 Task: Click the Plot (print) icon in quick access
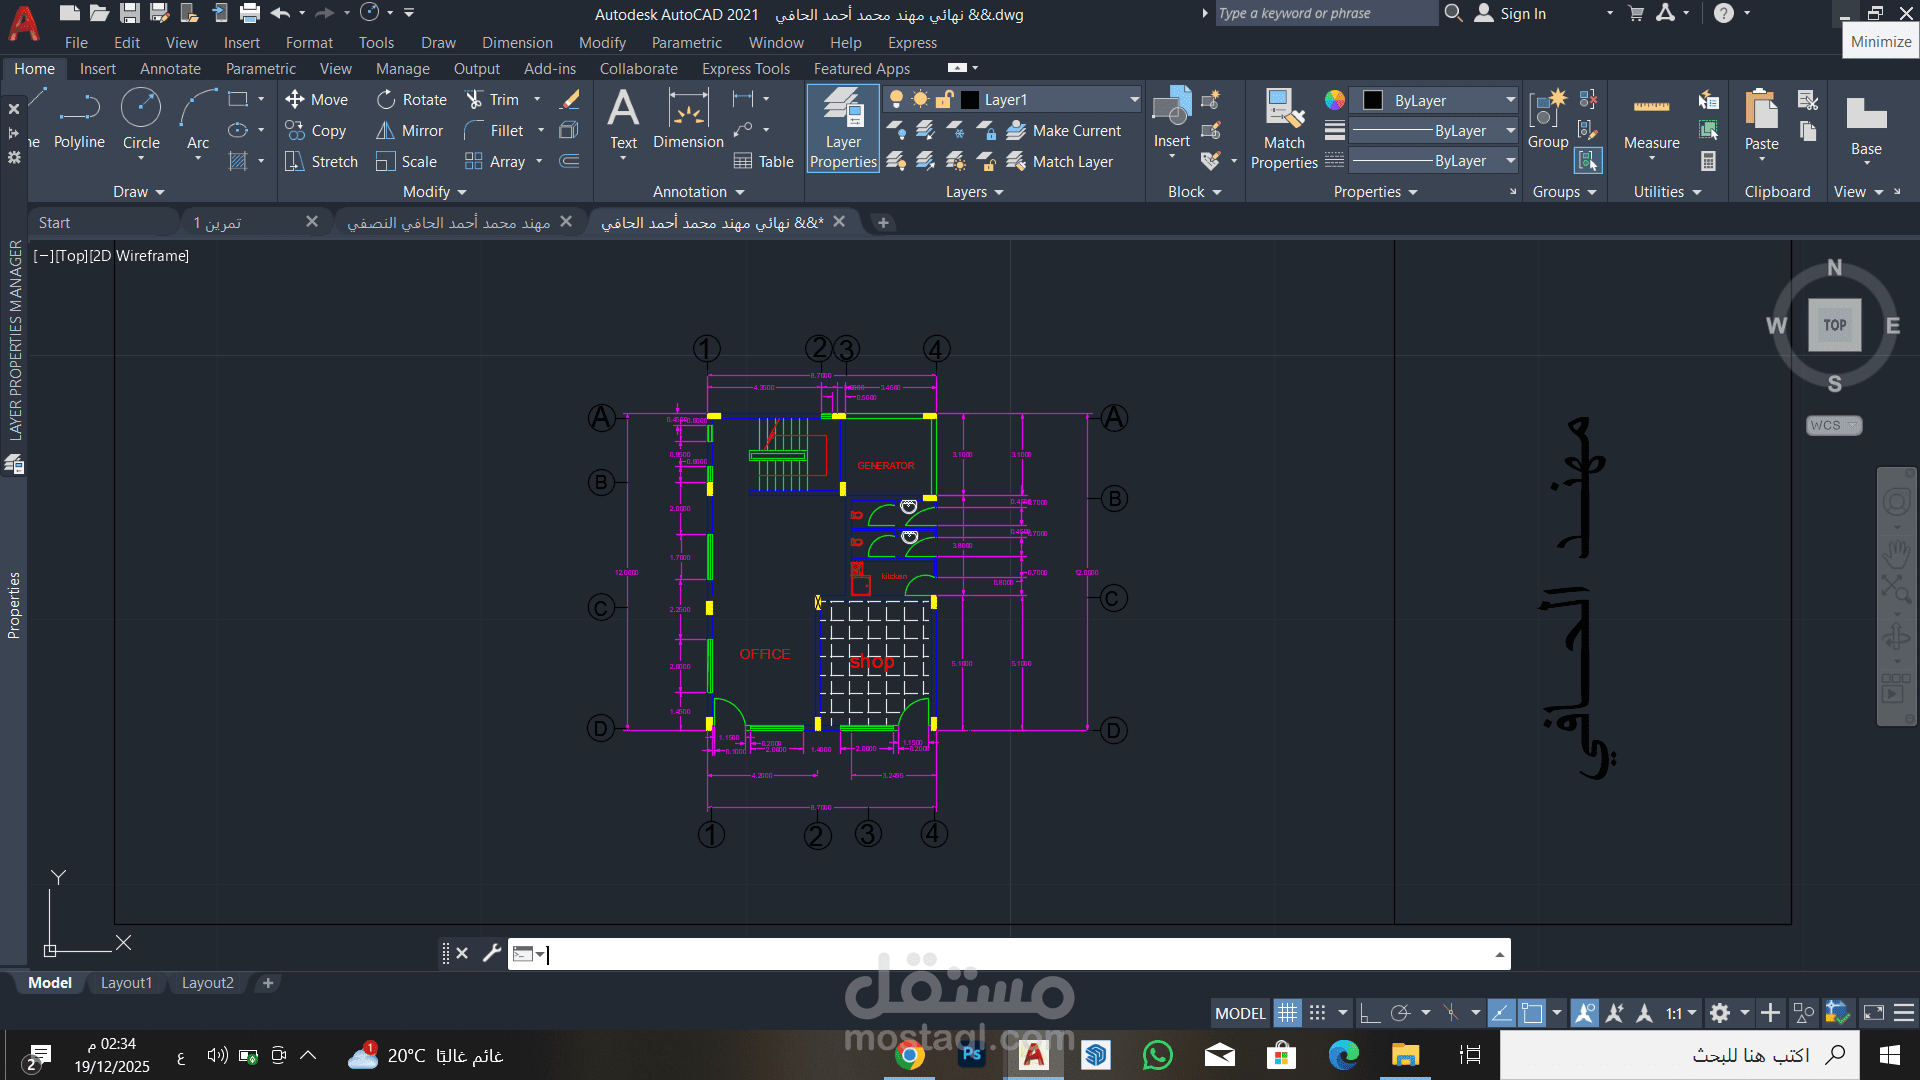pyautogui.click(x=250, y=13)
